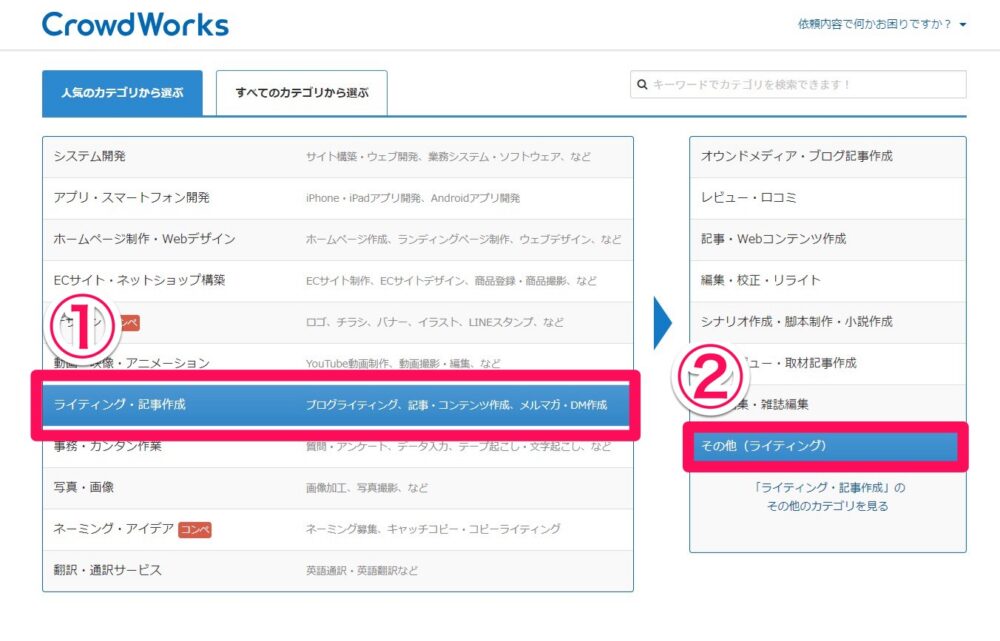Click the search magnifier icon
This screenshot has width=1000, height=641.
642,85
